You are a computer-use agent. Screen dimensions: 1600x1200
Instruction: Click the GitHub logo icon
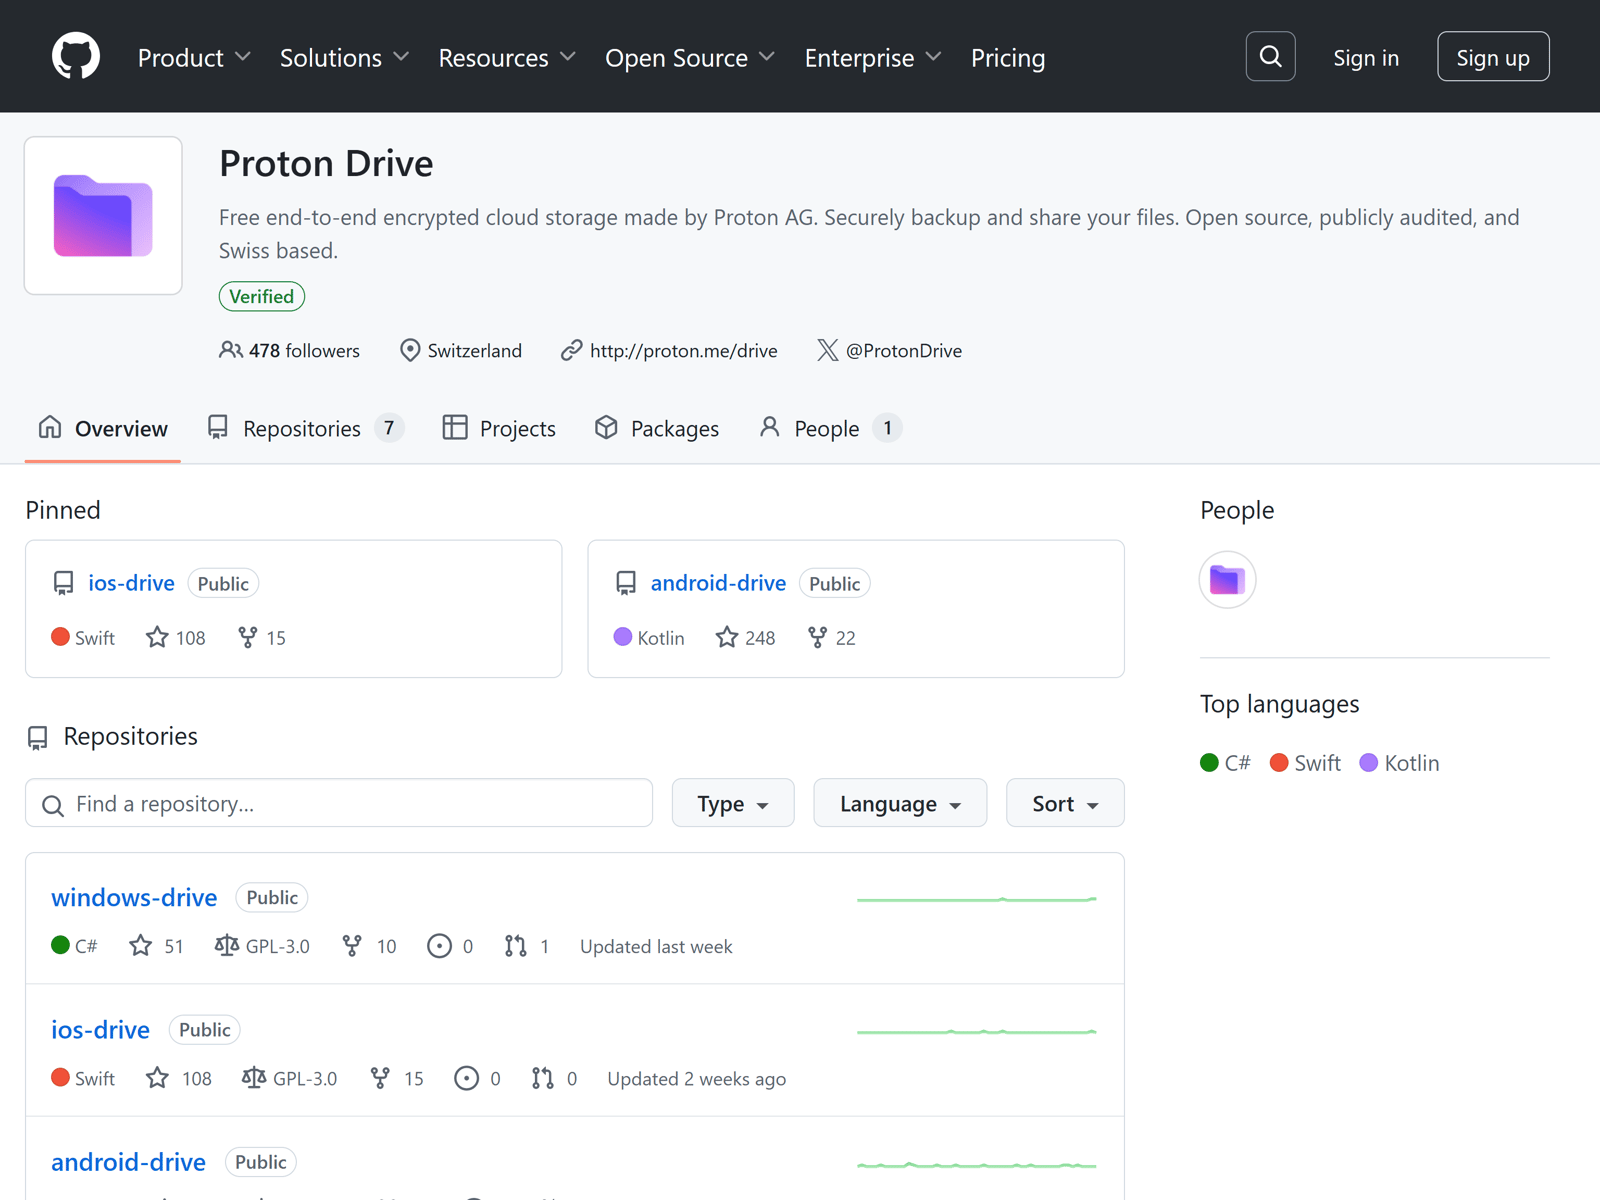pyautogui.click(x=76, y=57)
